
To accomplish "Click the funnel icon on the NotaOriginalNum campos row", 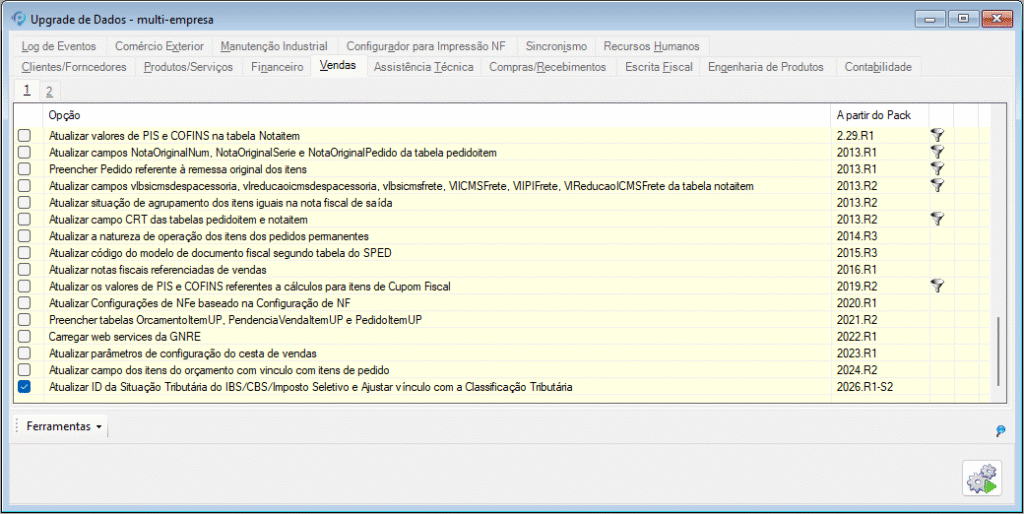I will point(937,151).
